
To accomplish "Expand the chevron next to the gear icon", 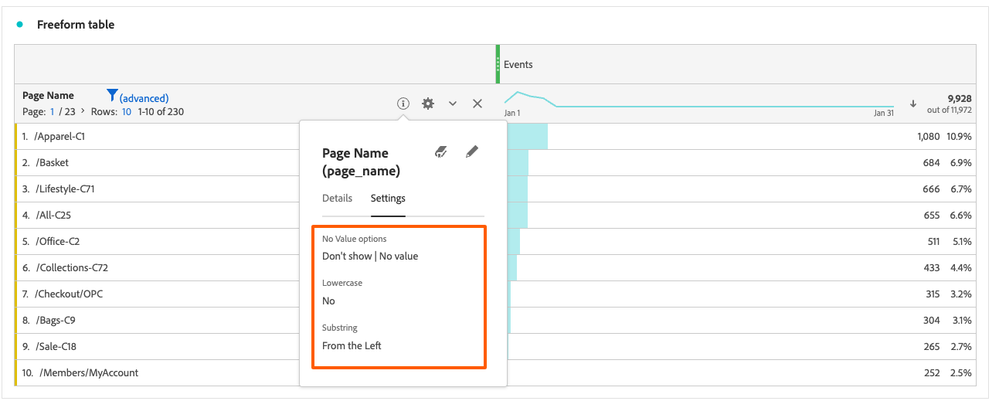I will coord(453,104).
